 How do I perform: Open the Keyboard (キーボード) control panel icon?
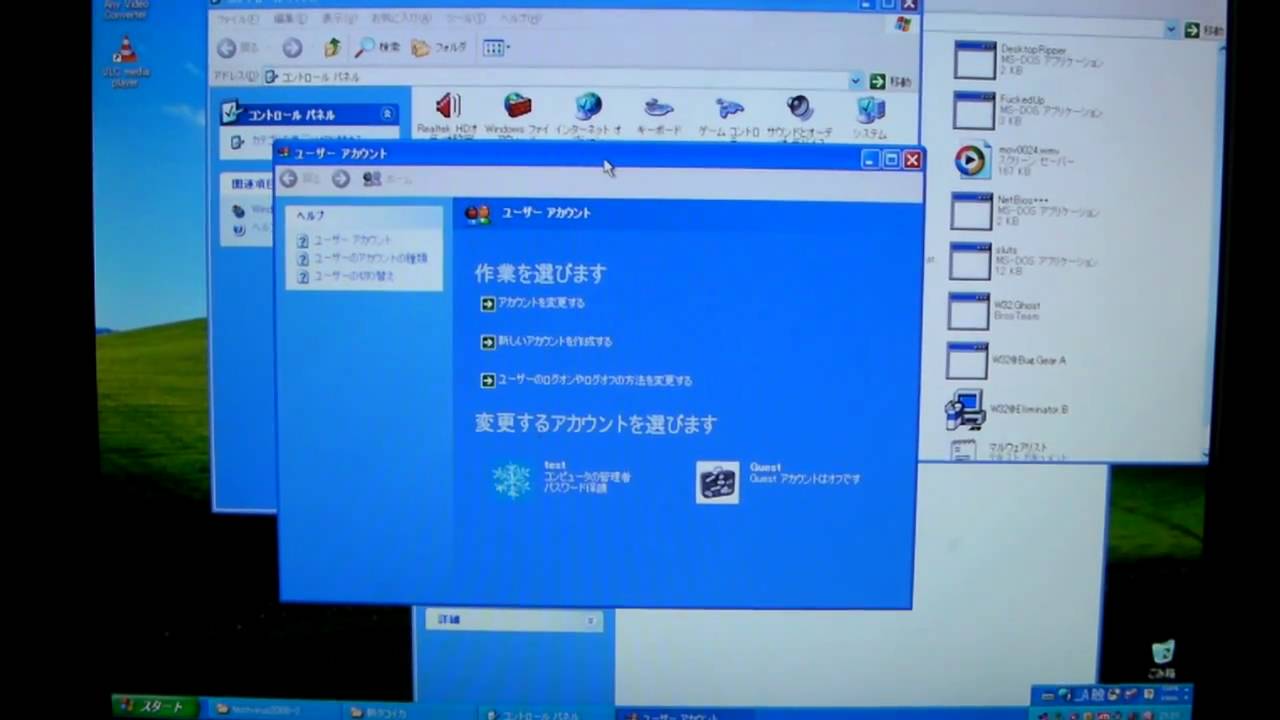point(659,107)
